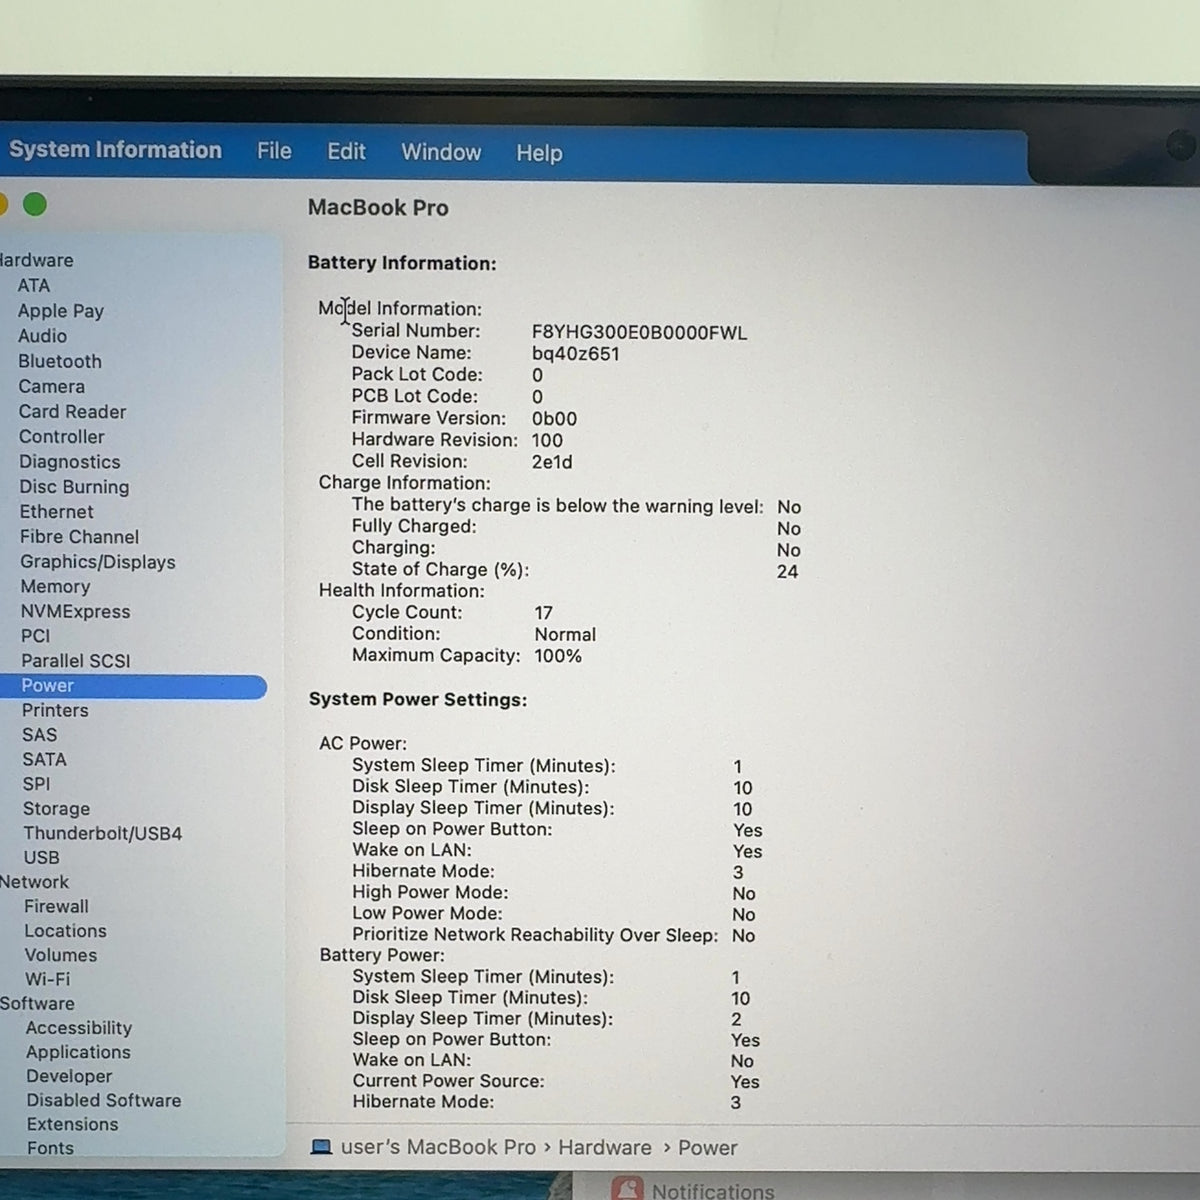Open the System Information app menu

[x=115, y=150]
